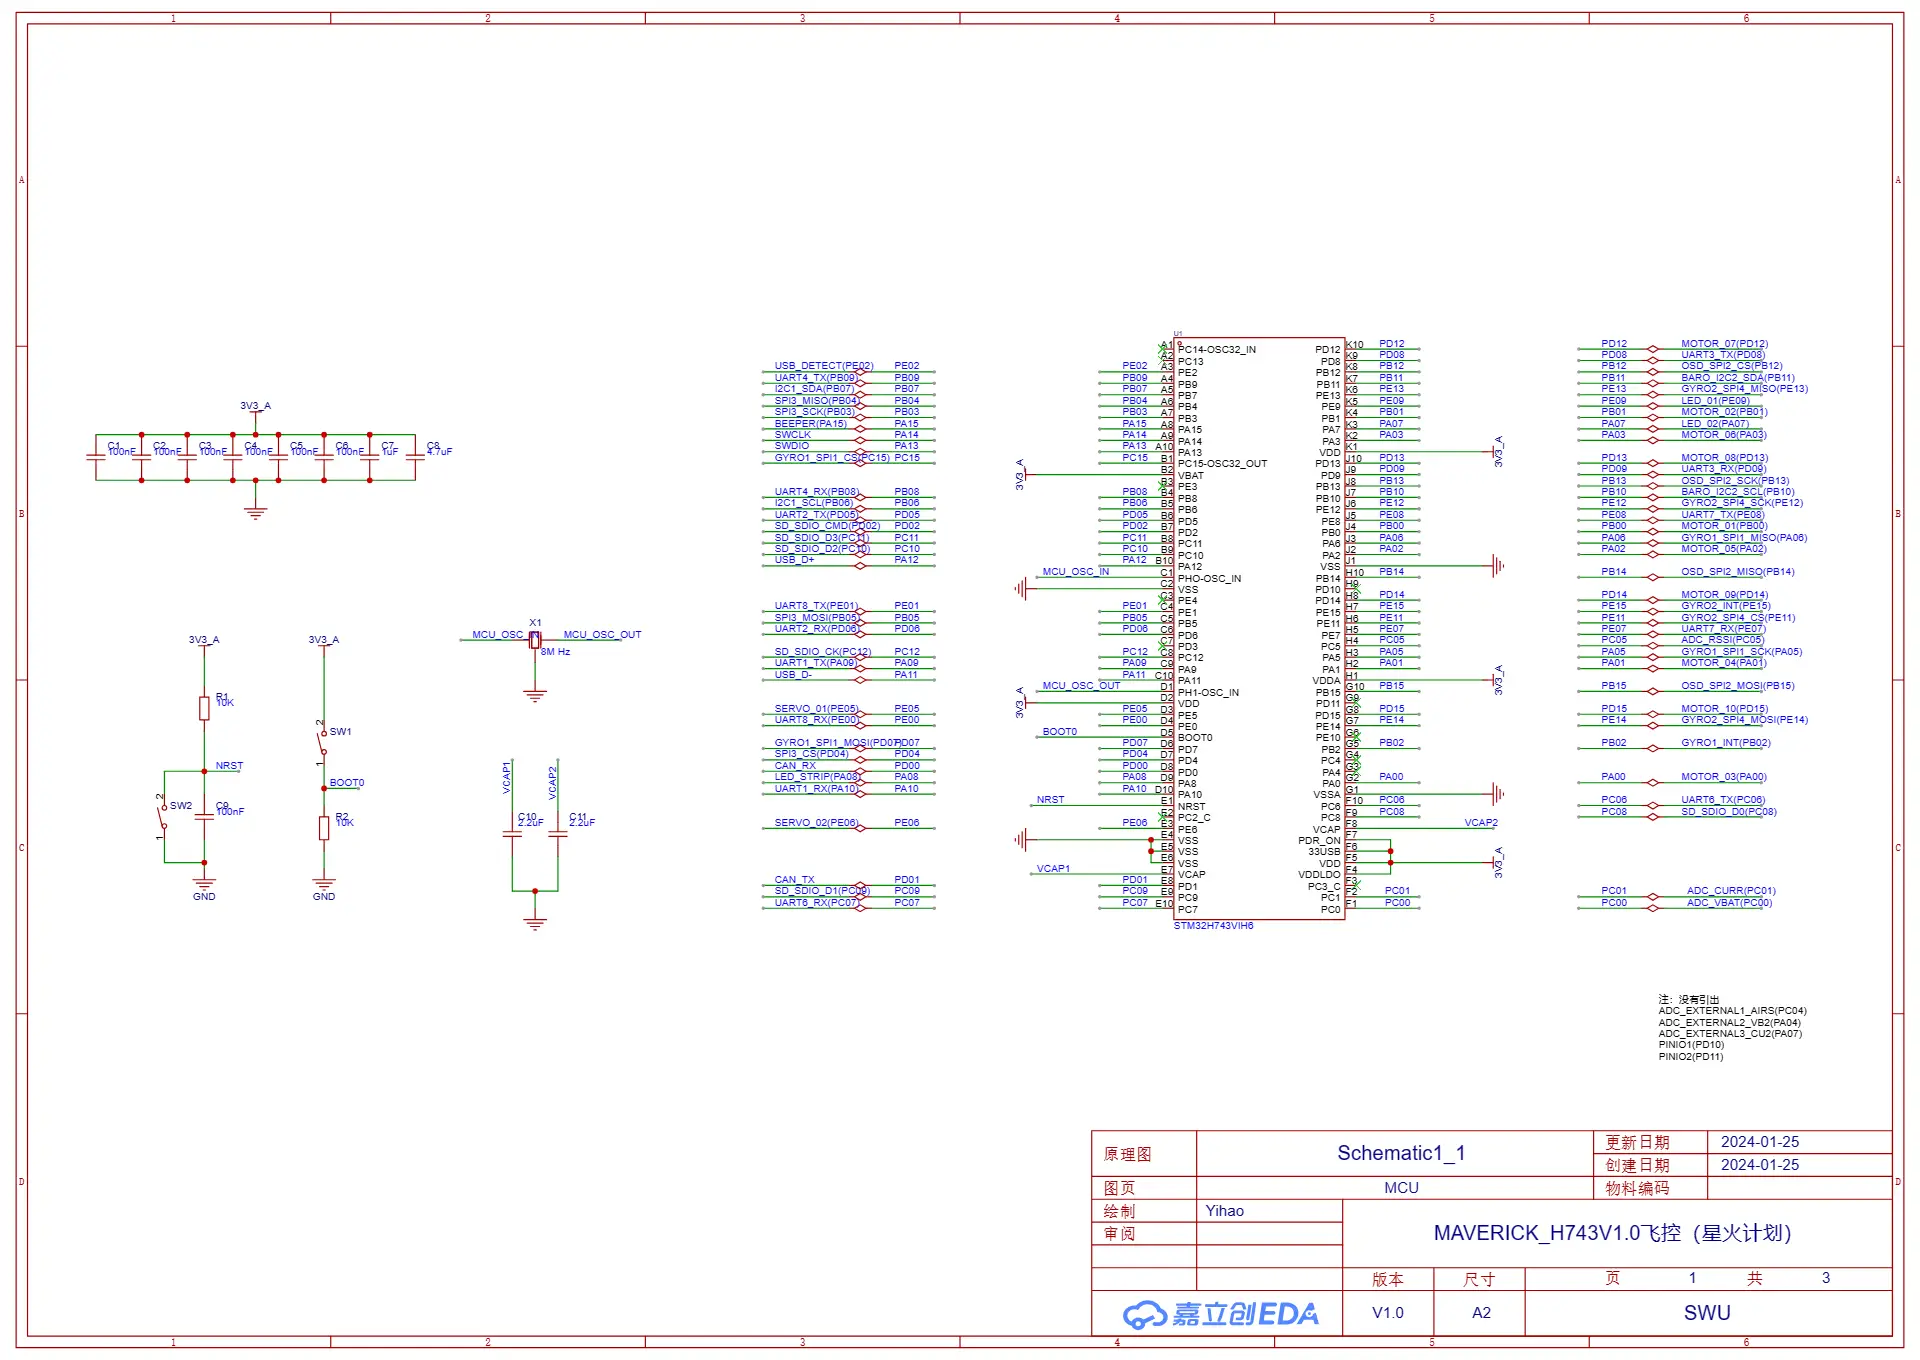Select the BEEPER(PA15) net label
1920x1360 pixels.
(811, 424)
